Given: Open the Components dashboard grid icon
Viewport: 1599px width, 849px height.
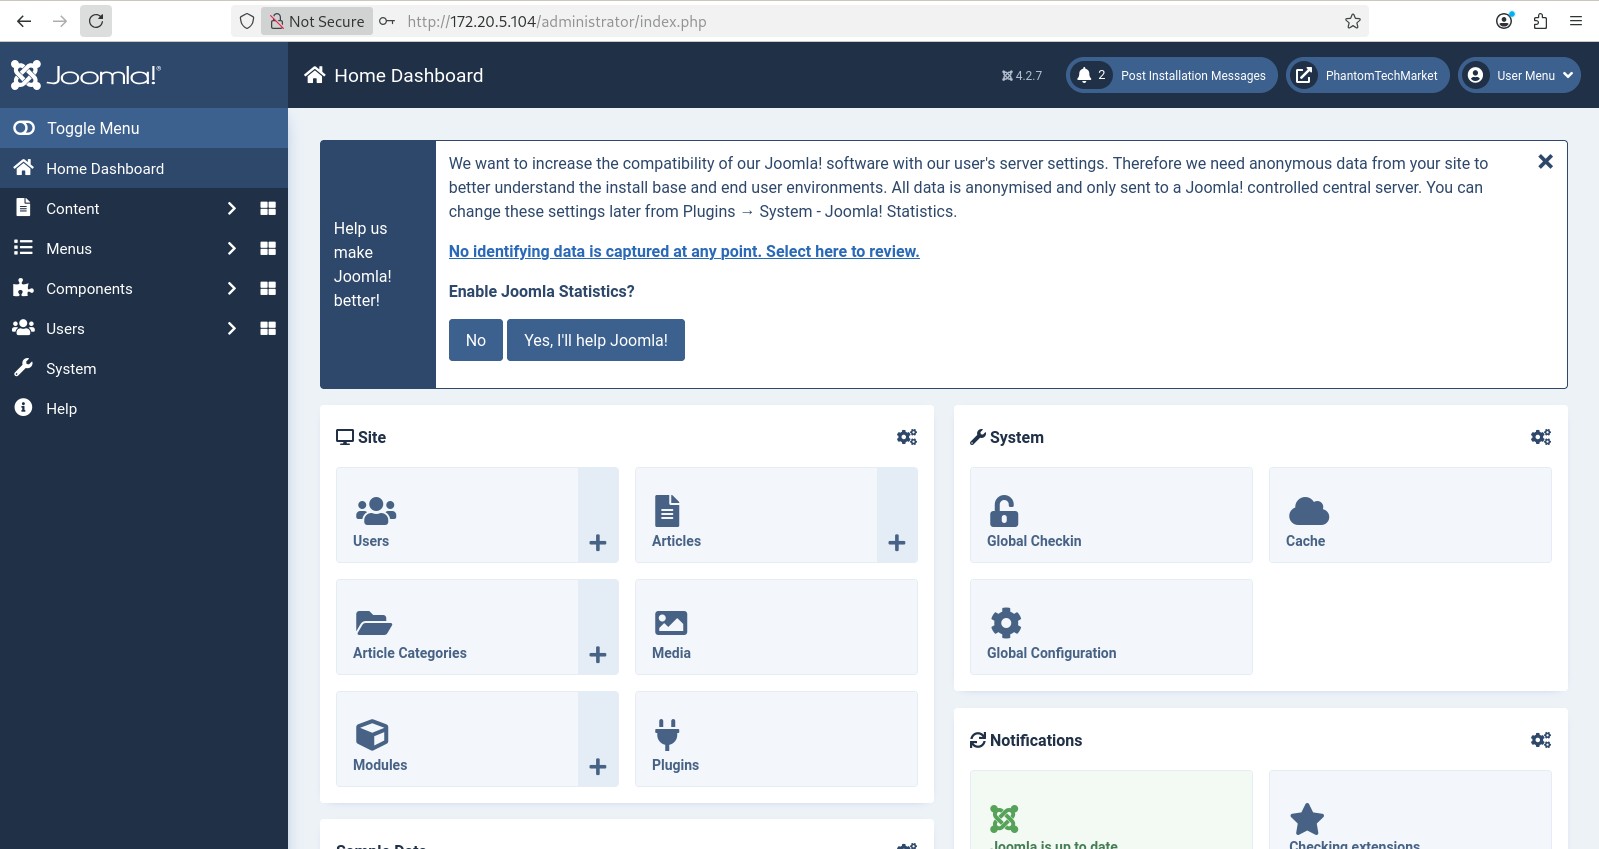Looking at the screenshot, I should tap(268, 288).
